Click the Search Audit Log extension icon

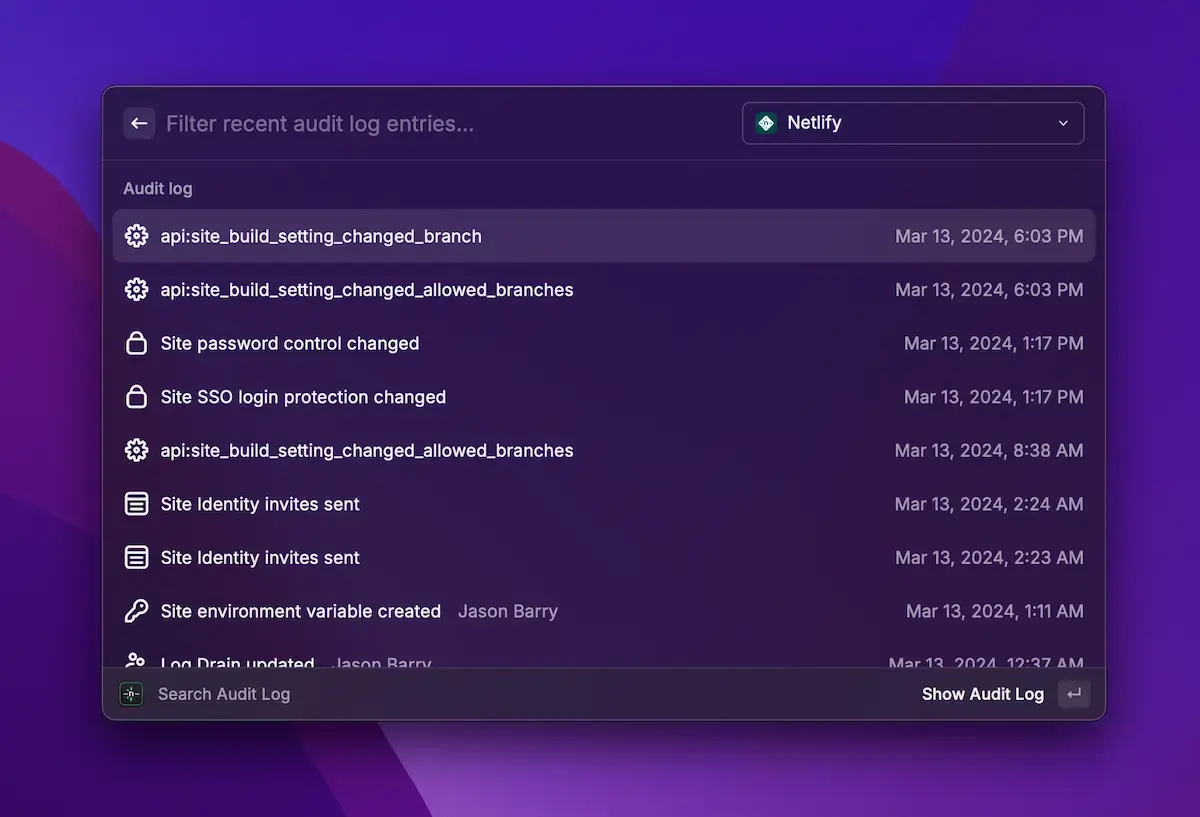131,694
